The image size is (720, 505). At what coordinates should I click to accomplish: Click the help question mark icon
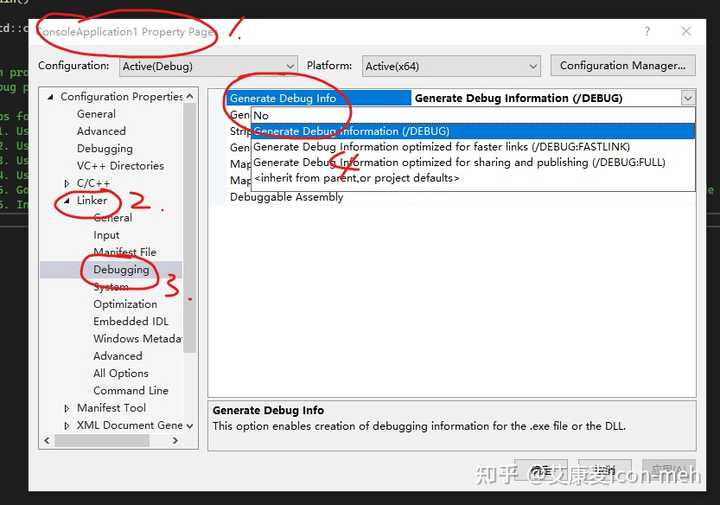(x=647, y=31)
